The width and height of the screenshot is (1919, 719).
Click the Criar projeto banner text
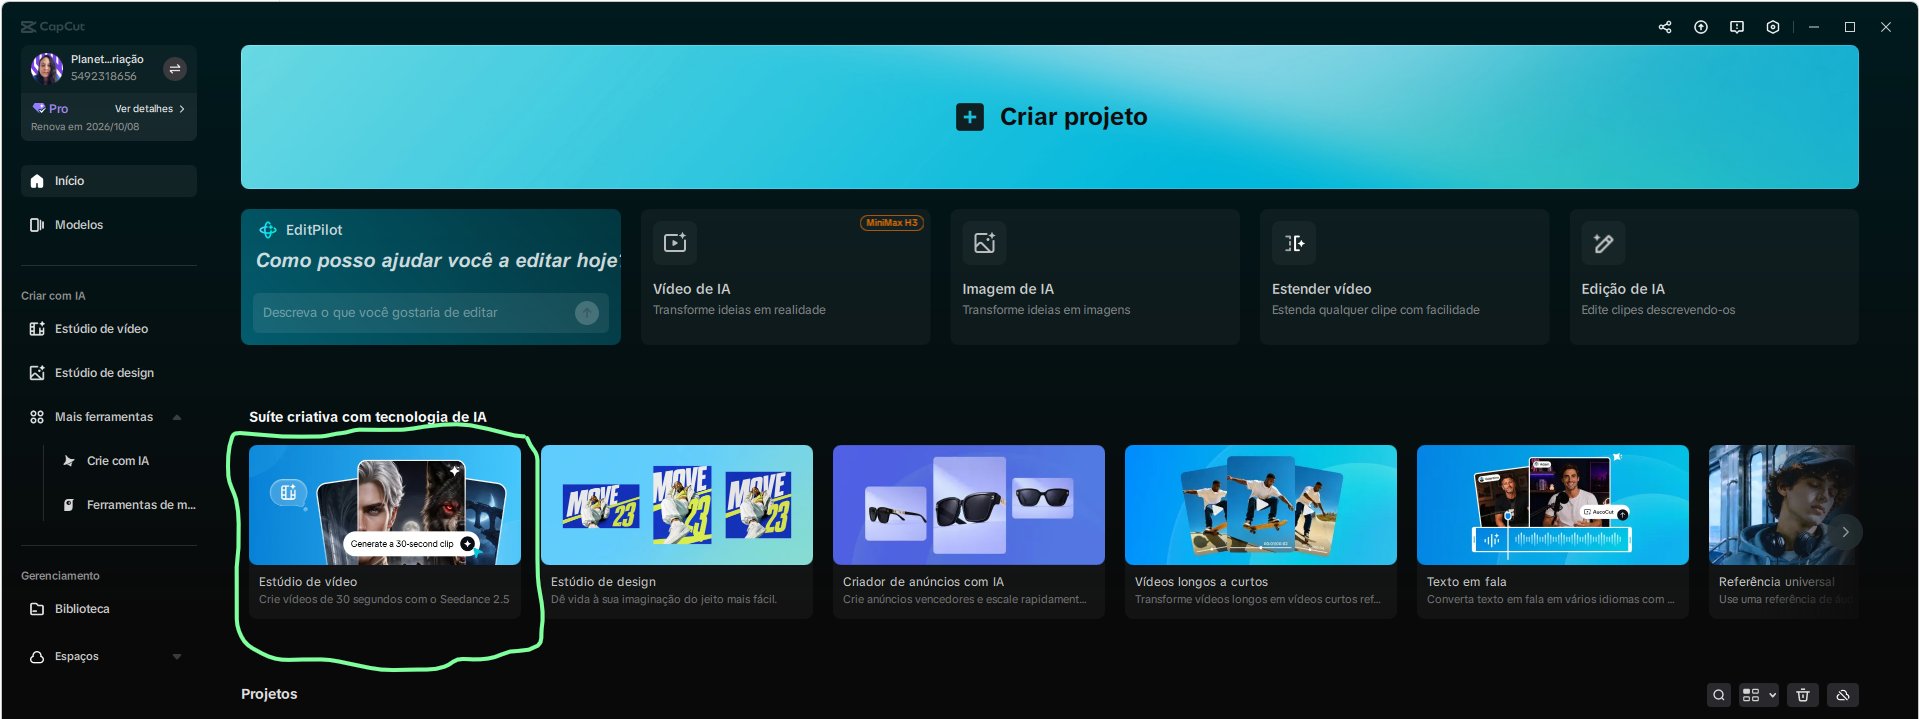[x=1073, y=117]
